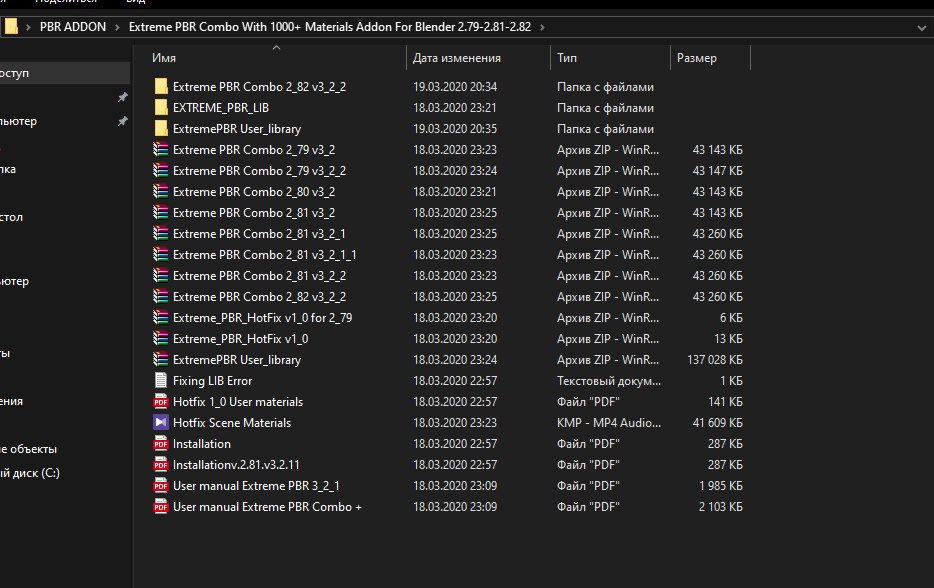Open the Вид ribbon tab
934x588 pixels.
tap(135, 2)
